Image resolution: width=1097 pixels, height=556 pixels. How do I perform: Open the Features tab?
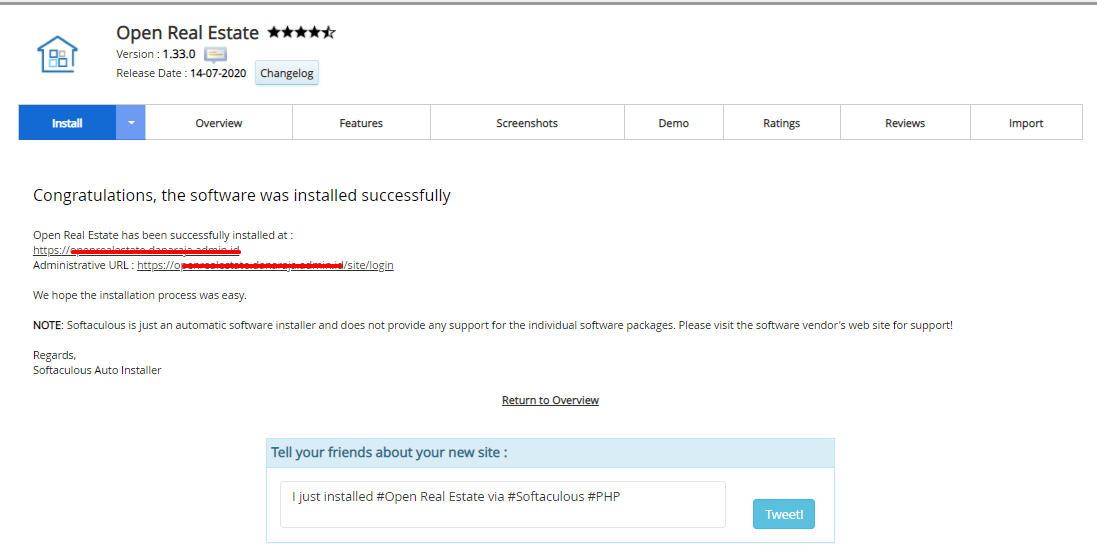click(x=361, y=122)
